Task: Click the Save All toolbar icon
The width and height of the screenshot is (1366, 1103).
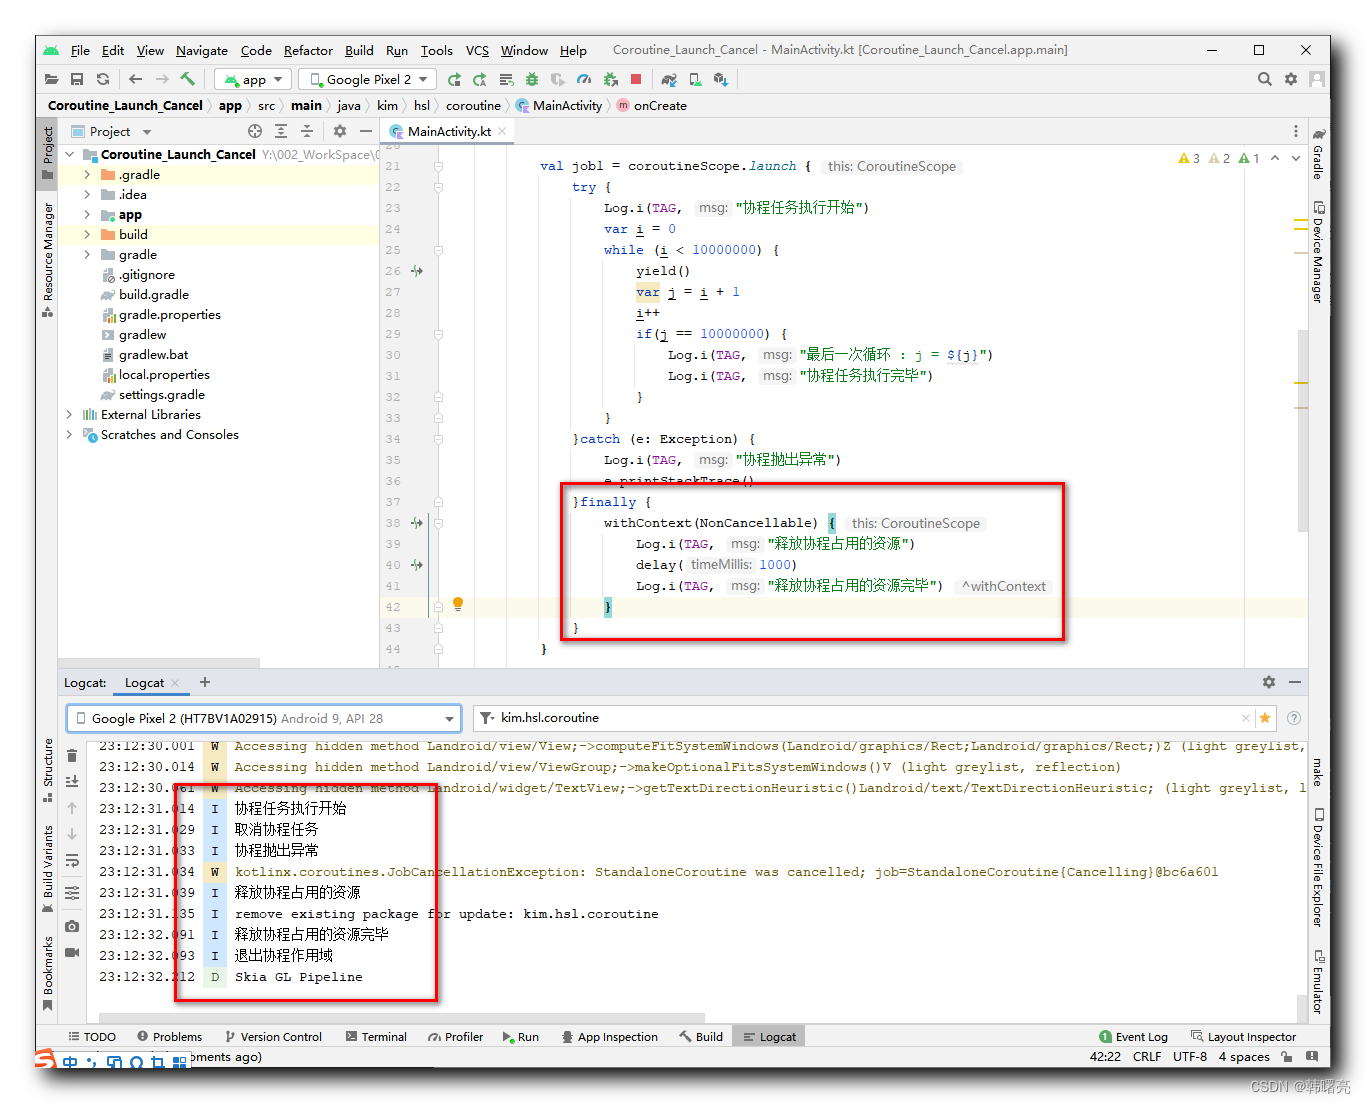Action: pyautogui.click(x=77, y=79)
